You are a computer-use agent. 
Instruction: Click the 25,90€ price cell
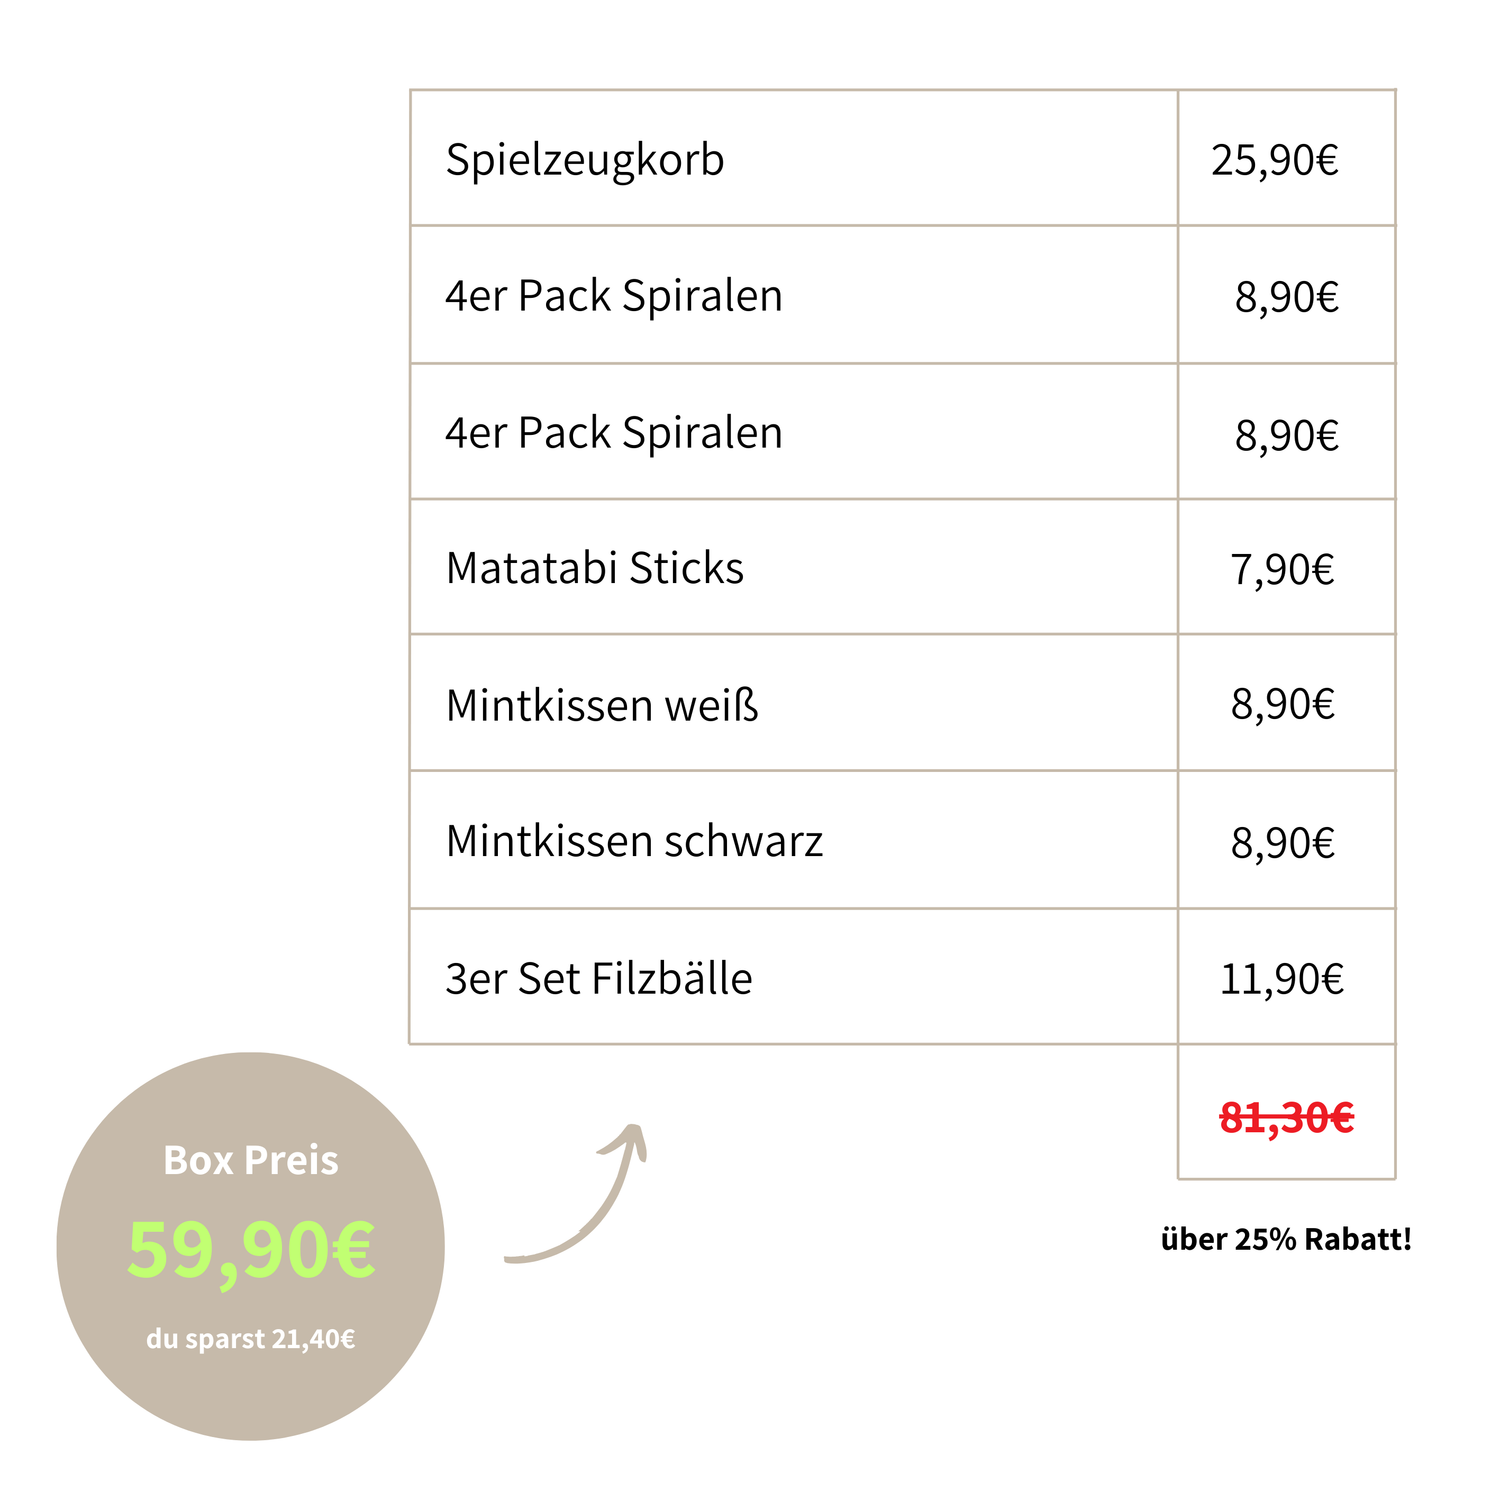click(1275, 160)
